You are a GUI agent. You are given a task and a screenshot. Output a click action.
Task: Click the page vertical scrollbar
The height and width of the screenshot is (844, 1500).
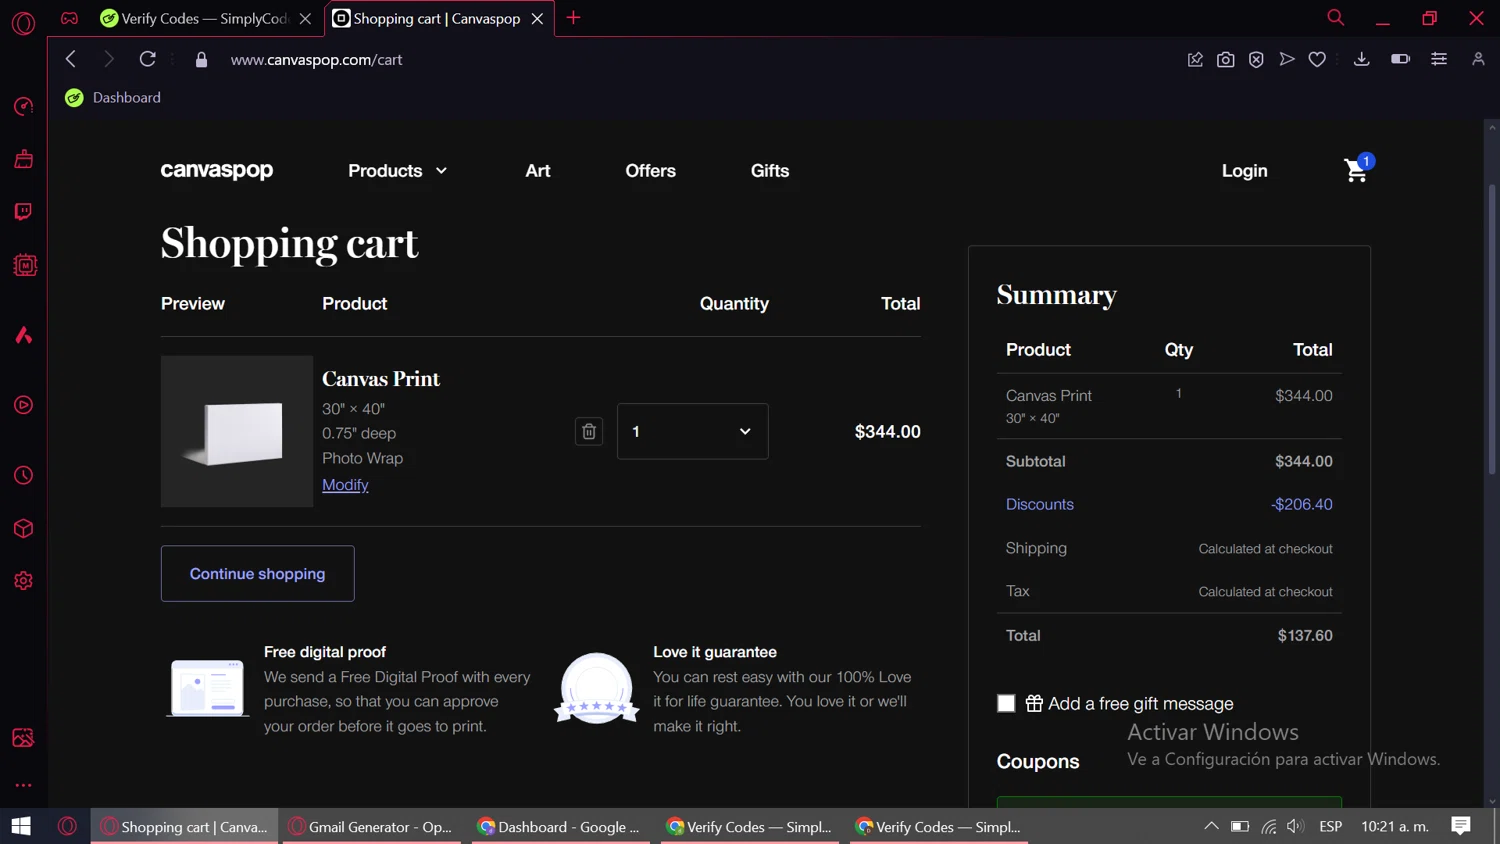pos(1492,330)
